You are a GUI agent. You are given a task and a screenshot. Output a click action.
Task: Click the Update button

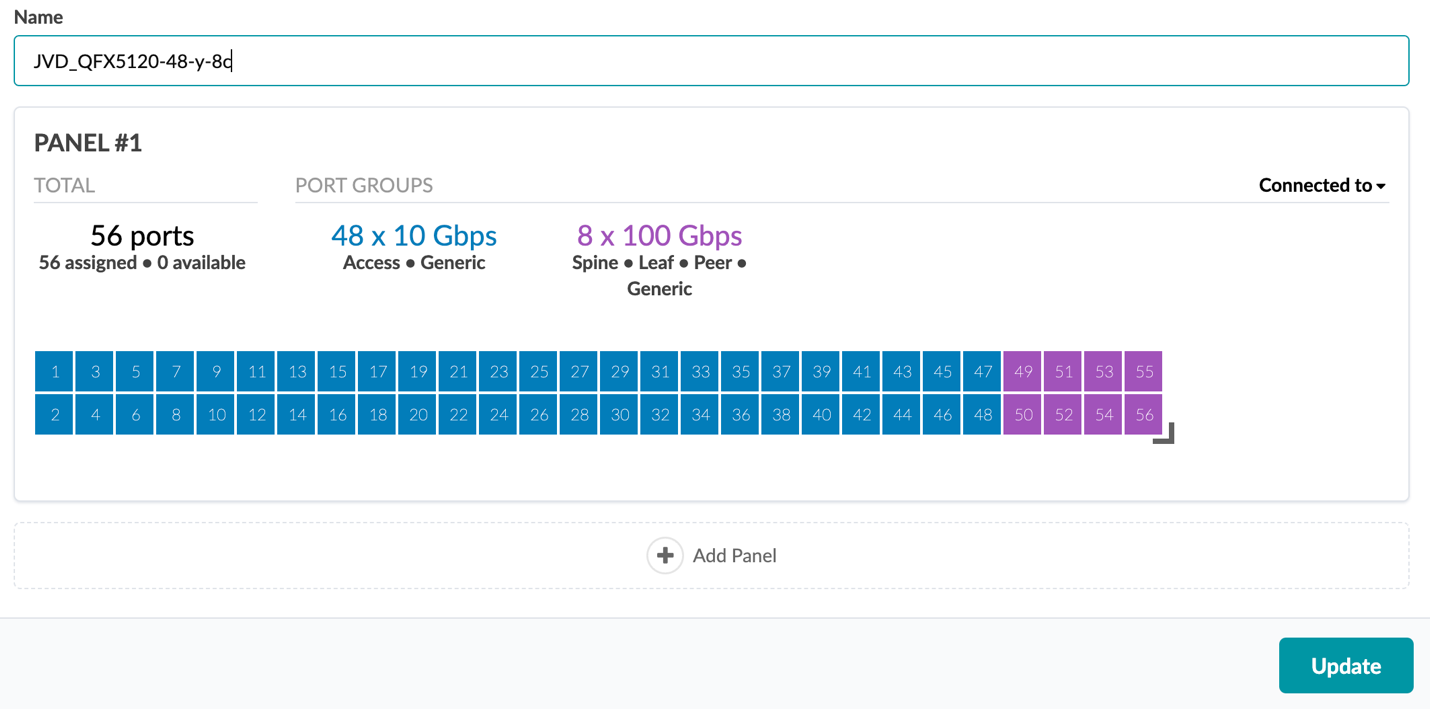[1345, 665]
